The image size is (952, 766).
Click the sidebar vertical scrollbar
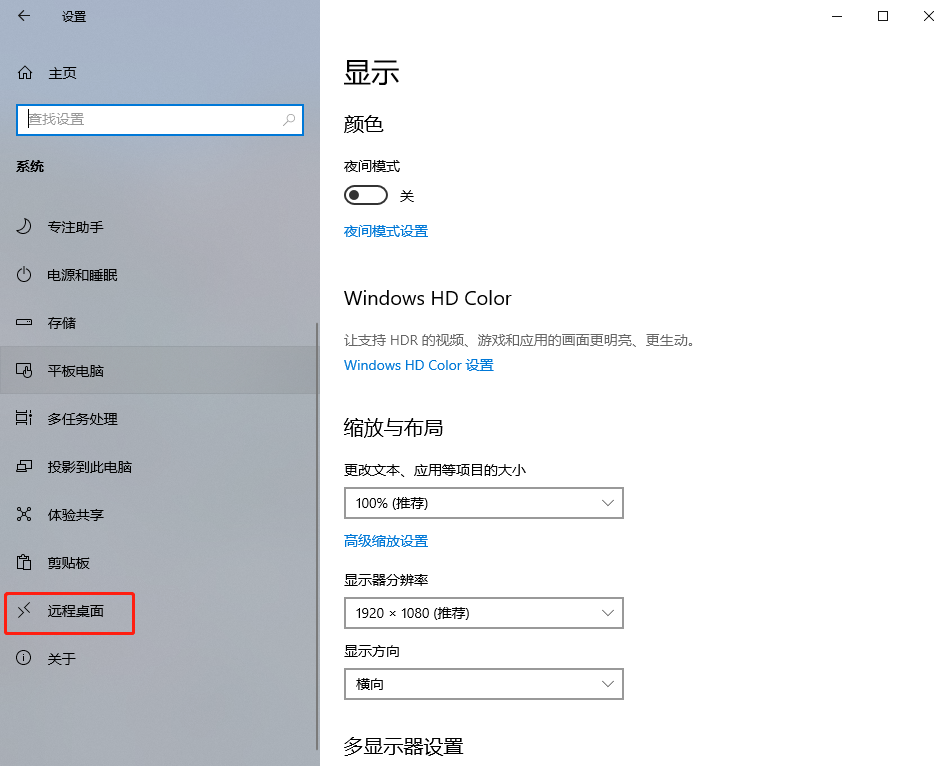pyautogui.click(x=317, y=536)
